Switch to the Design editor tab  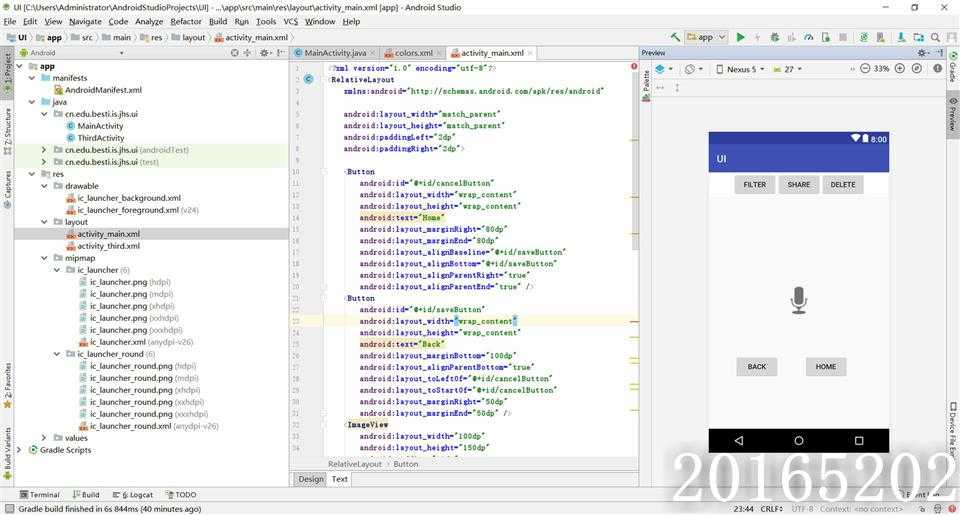[310, 479]
